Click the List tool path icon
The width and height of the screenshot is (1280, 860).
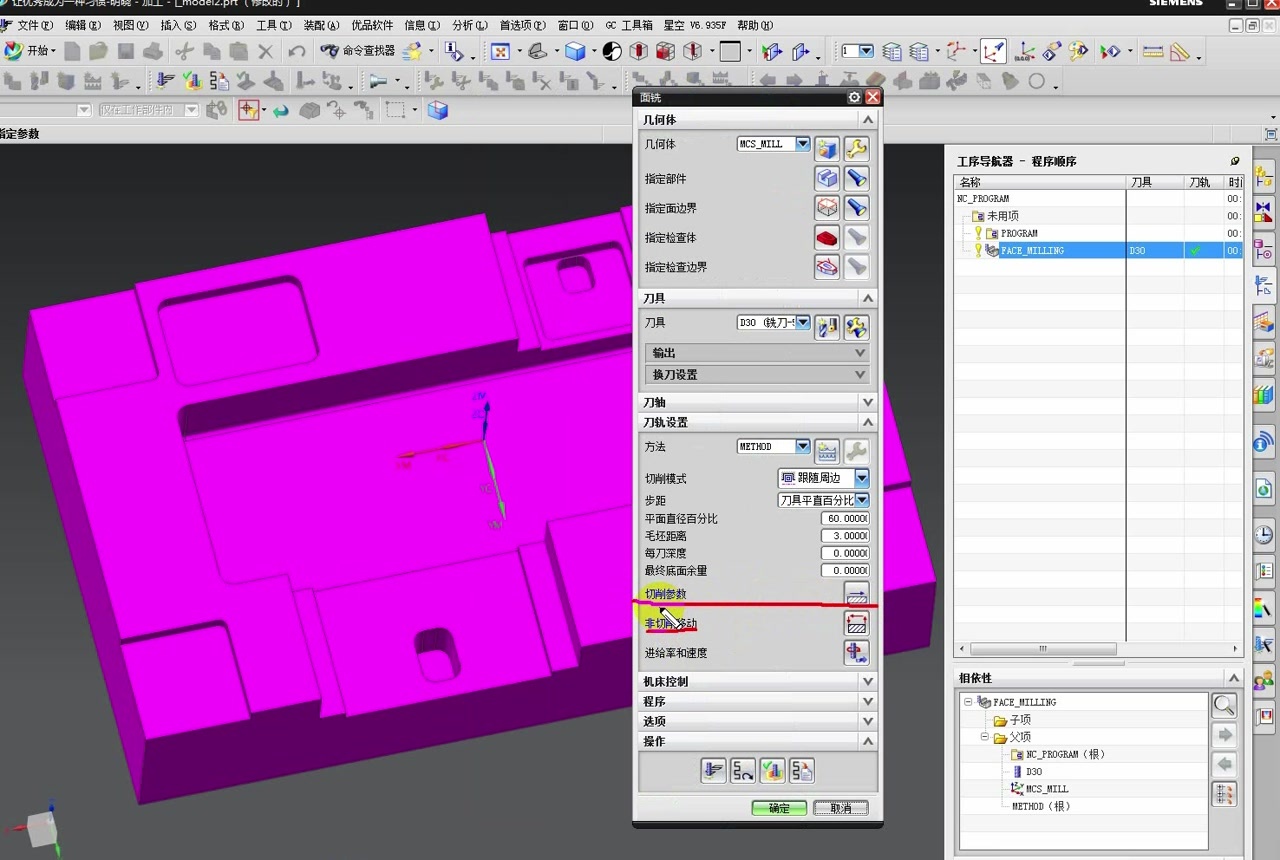(x=801, y=770)
